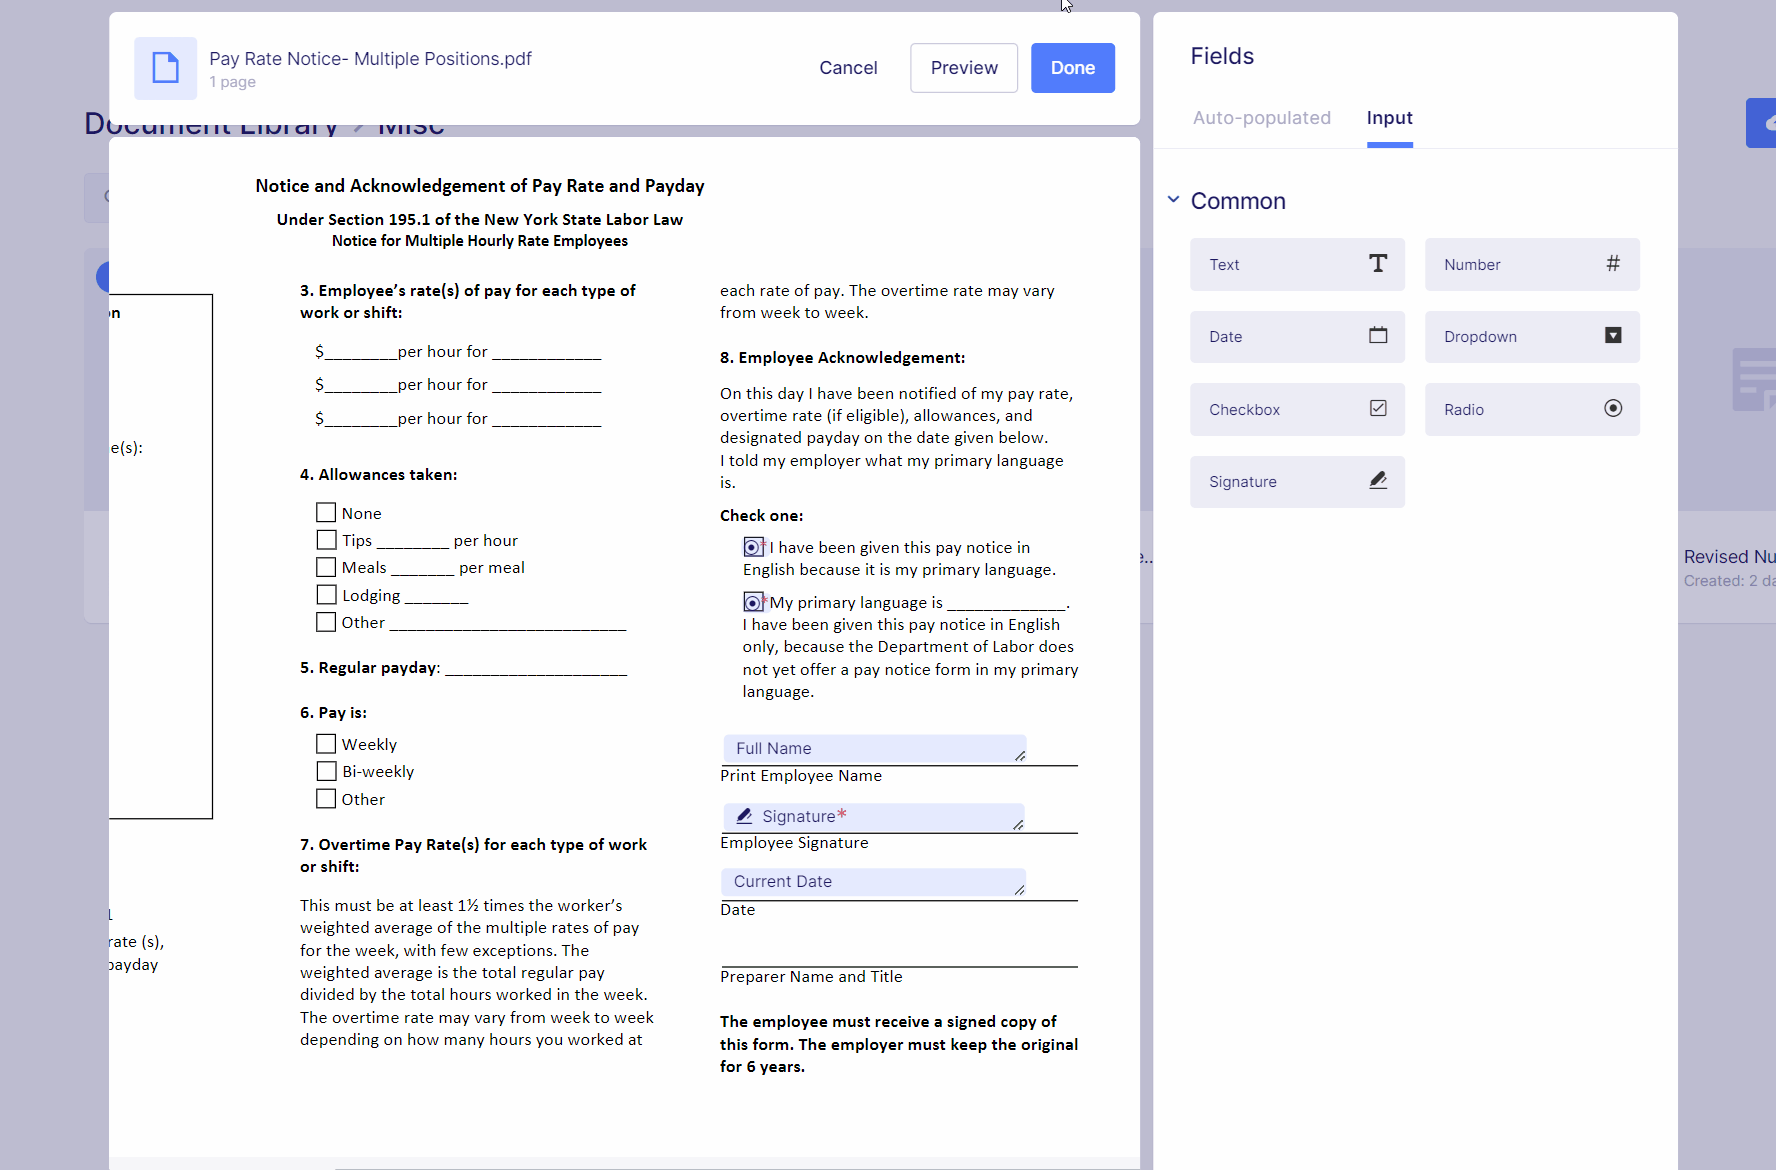This screenshot has height=1170, width=1776.
Task: Click the '1 page' label
Action: click(x=232, y=82)
